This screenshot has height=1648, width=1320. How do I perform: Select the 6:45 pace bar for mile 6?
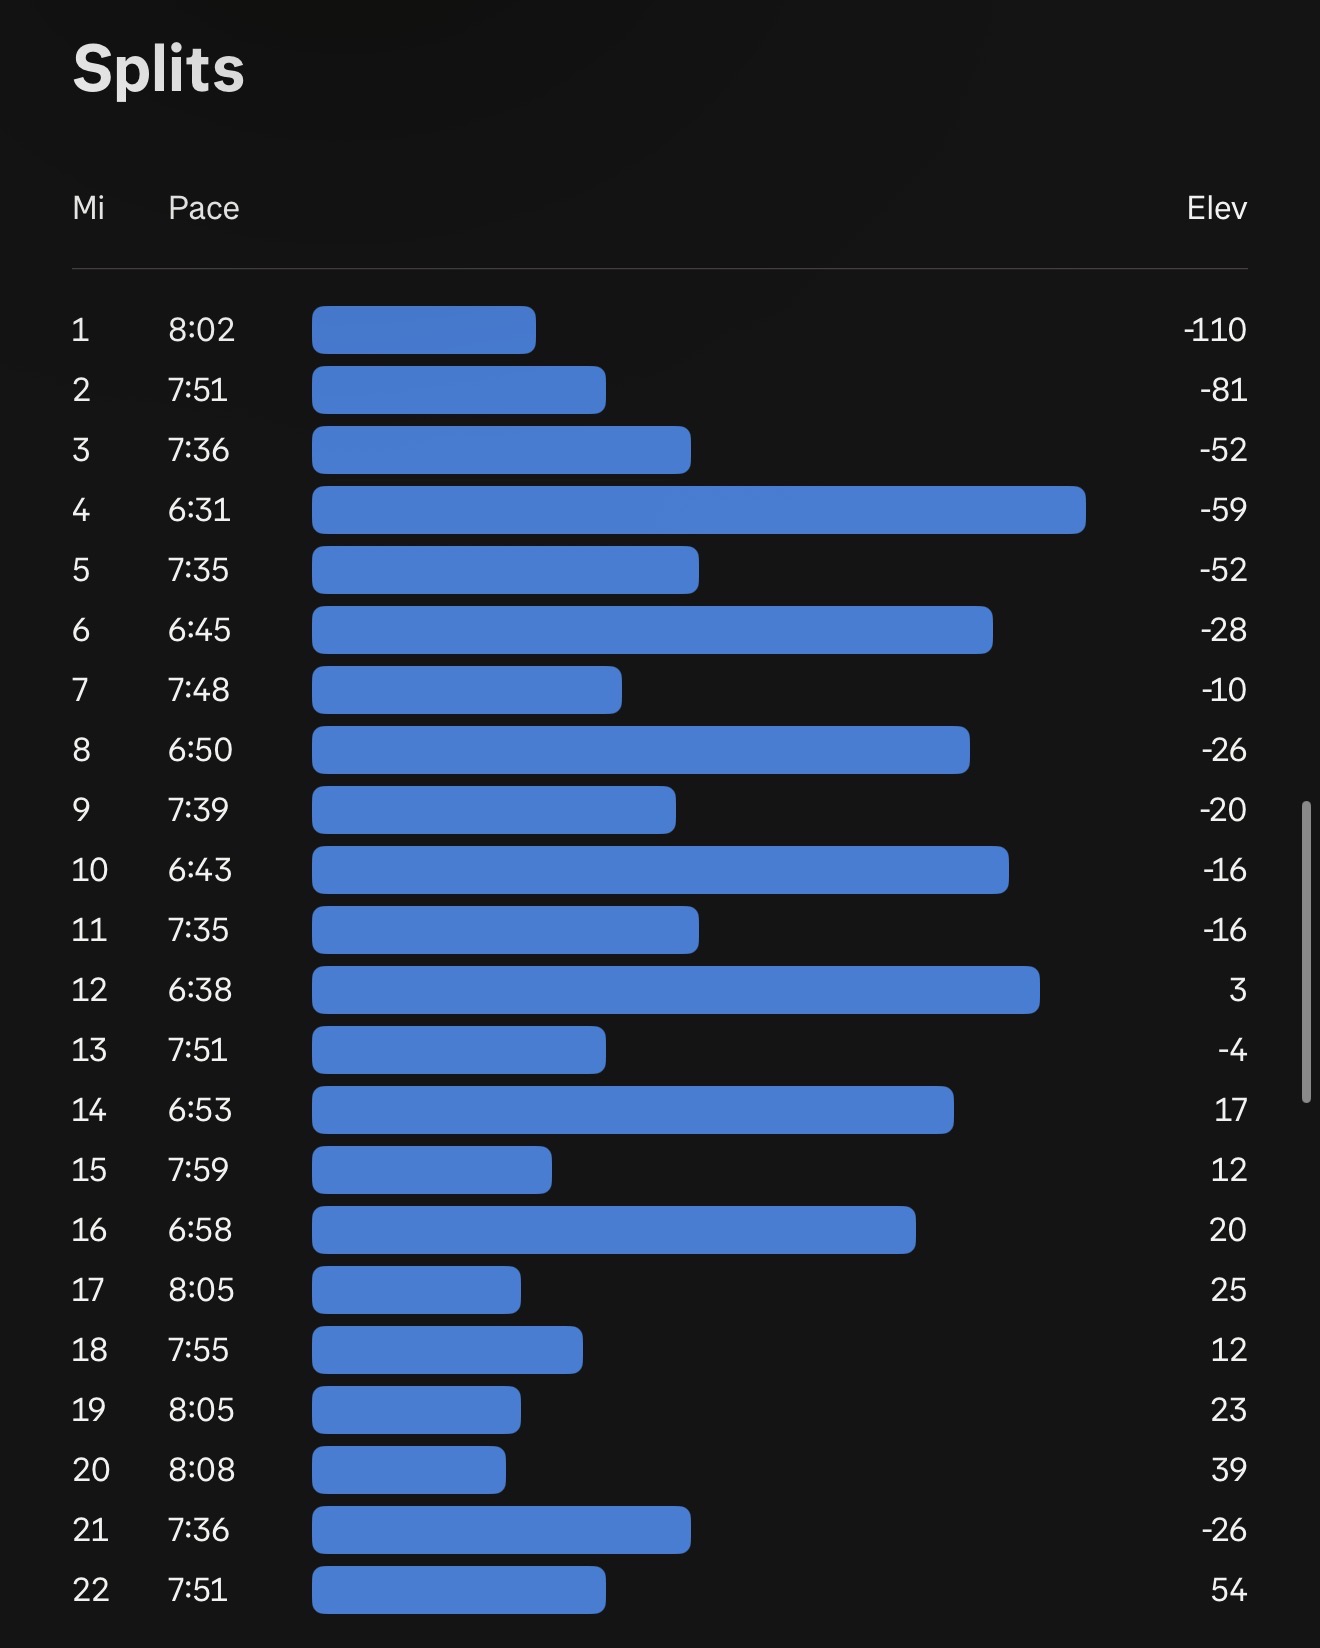(x=652, y=630)
